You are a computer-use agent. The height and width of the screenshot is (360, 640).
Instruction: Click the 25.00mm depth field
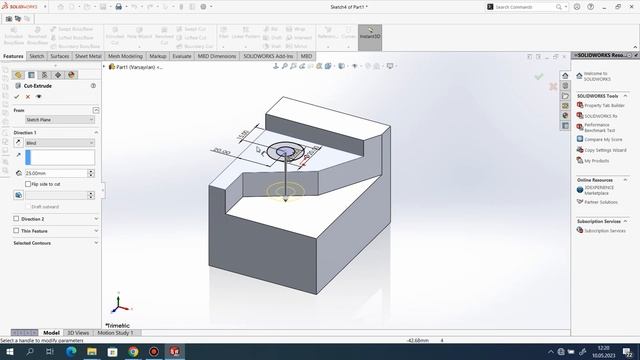(56, 173)
